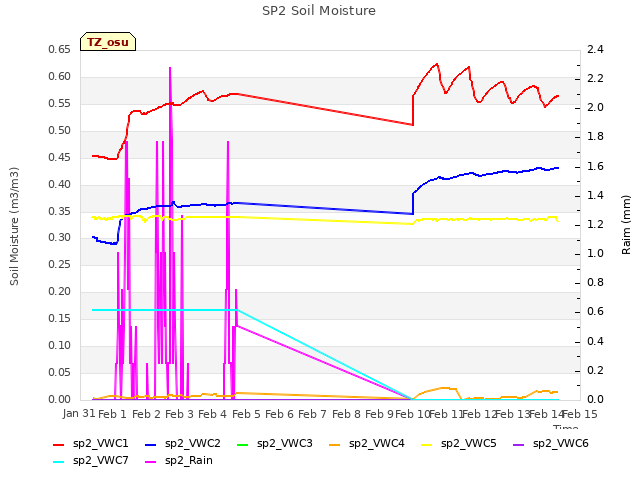Click the Feb 2 x-axis tick label
640x480 pixels.
click(146, 415)
